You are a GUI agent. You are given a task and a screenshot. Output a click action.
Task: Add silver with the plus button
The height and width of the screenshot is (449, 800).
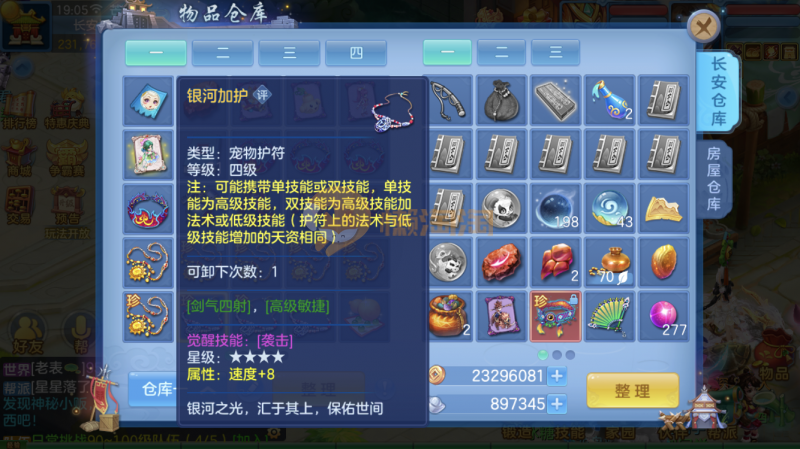tap(557, 404)
